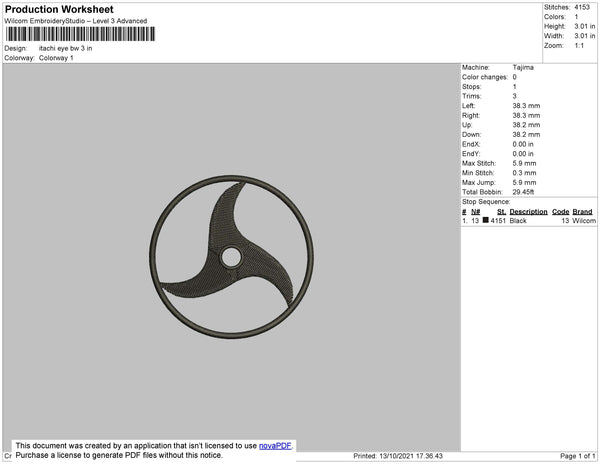Screen dimensions: 600x464
Task: Select the 'Right:' value 38.3 mm
Action: (x=527, y=116)
